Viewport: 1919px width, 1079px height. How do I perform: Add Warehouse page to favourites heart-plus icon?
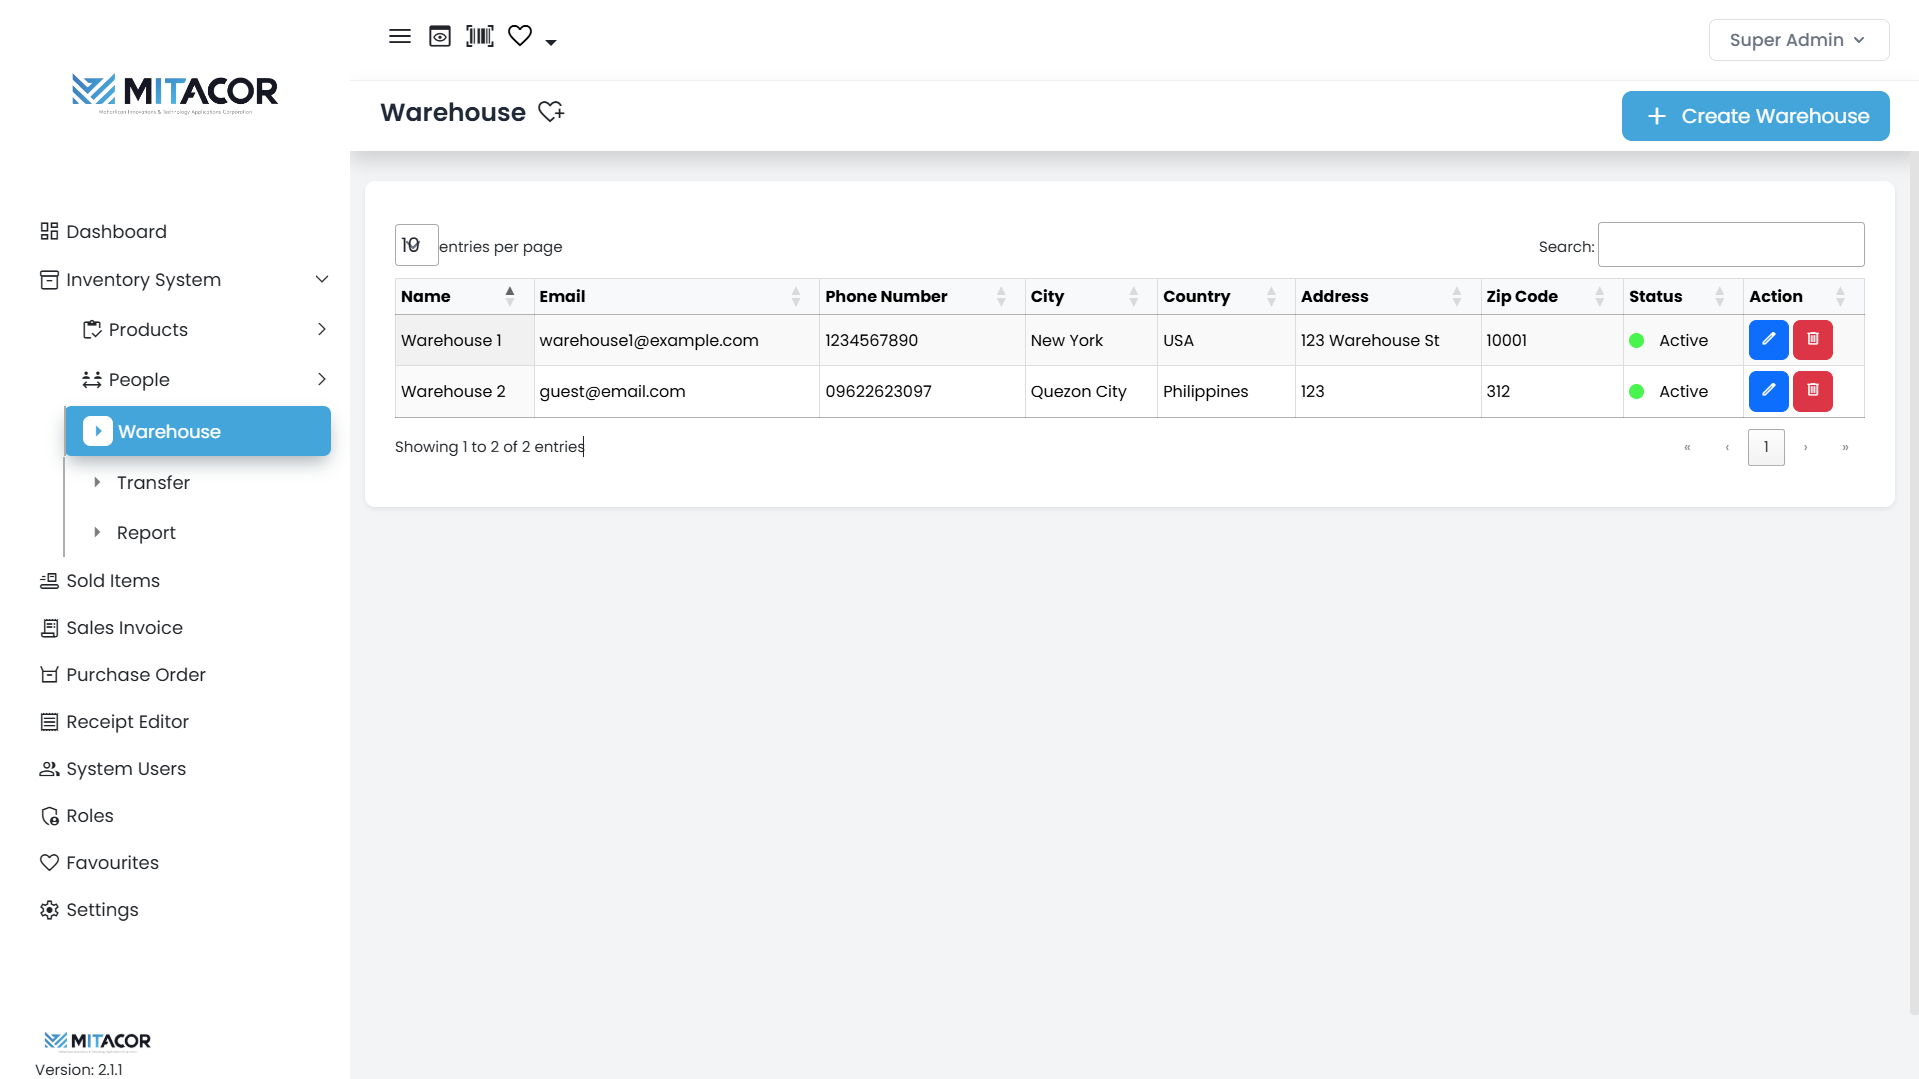551,112
